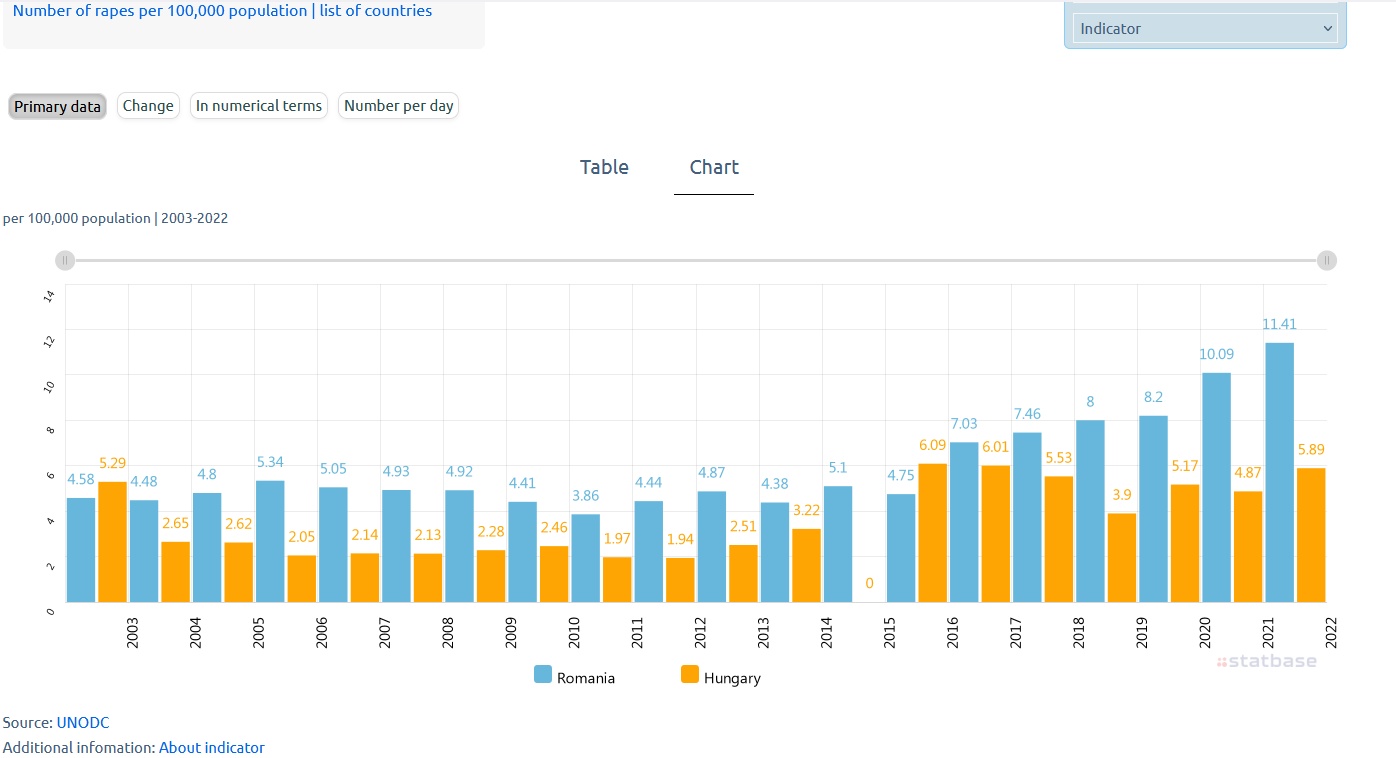The width and height of the screenshot is (1396, 758).
Task: Toggle the Romania series legend label
Action: [x=586, y=678]
